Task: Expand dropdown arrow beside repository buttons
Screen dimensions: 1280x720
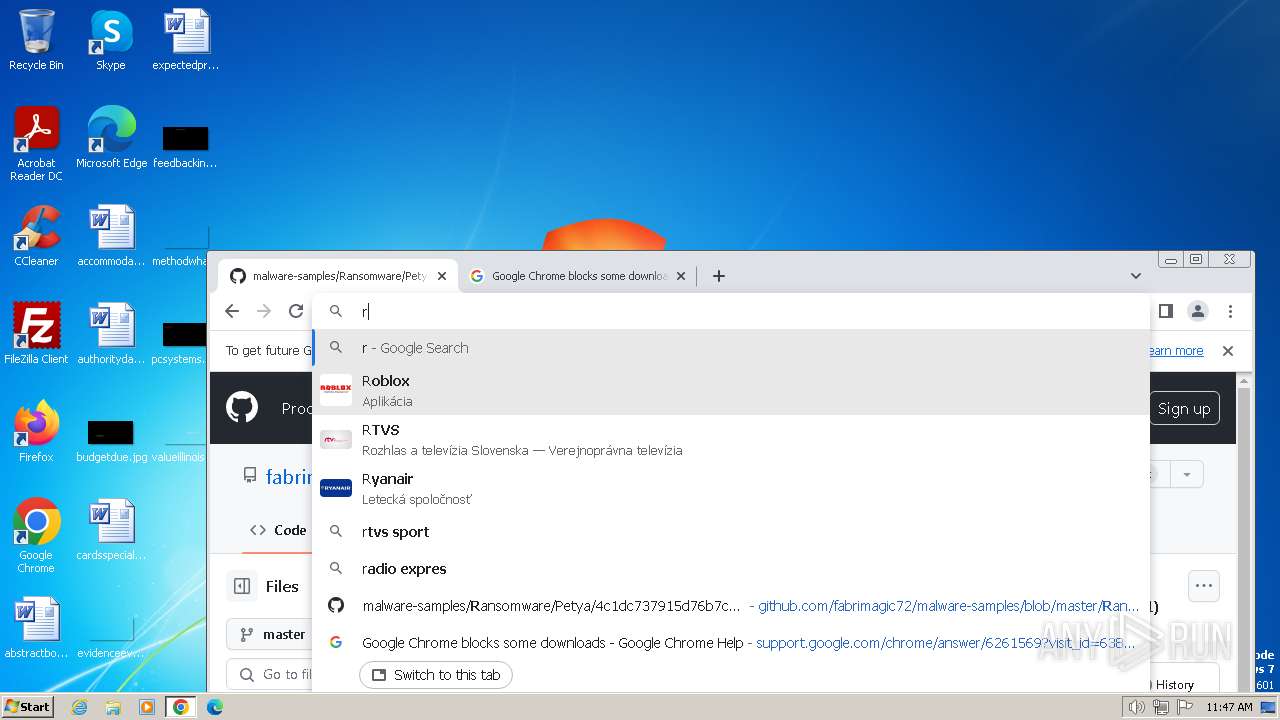Action: (1187, 475)
